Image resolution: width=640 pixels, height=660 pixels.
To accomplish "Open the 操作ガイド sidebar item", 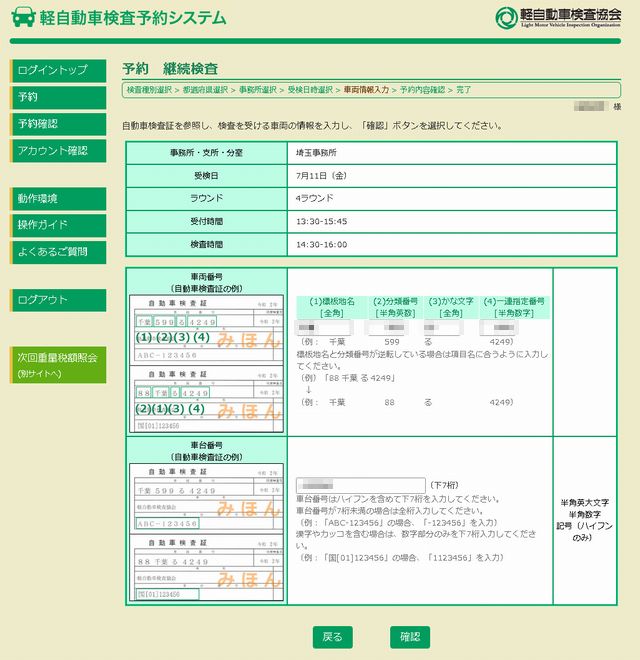I will [58, 225].
